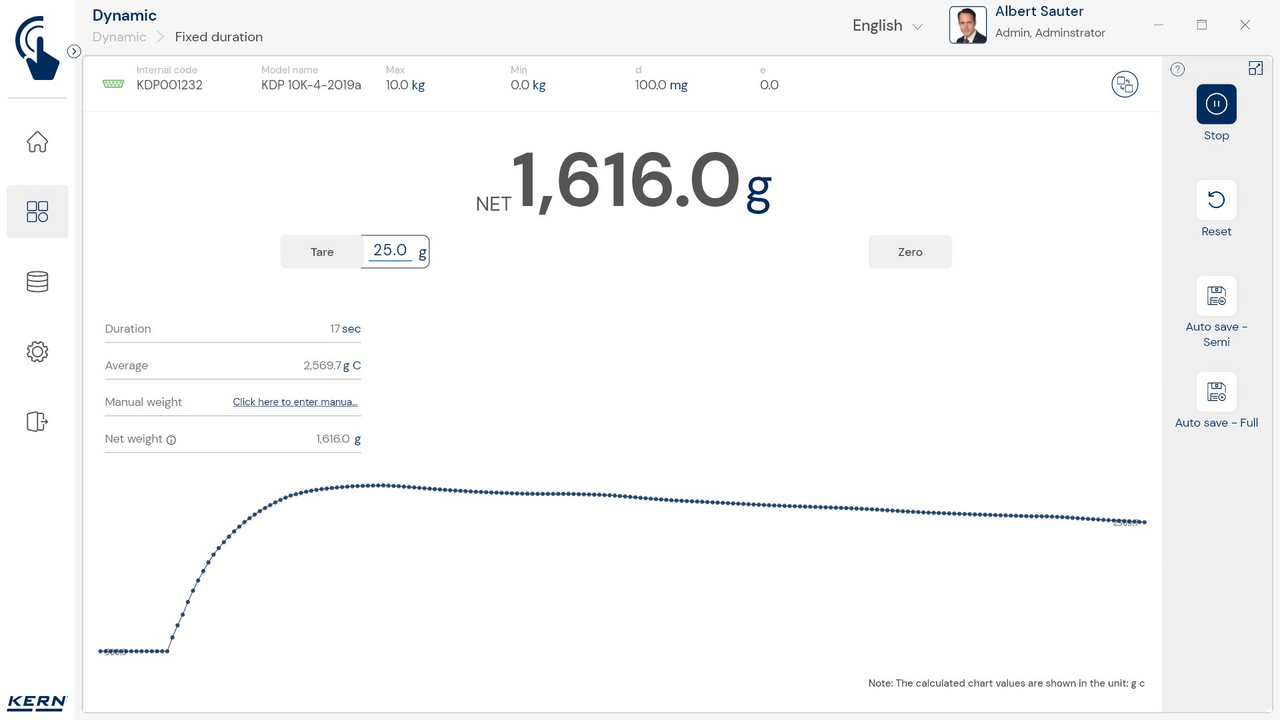Image resolution: width=1280 pixels, height=720 pixels.
Task: Go to Dynamic breadcrumb item
Action: [119, 37]
